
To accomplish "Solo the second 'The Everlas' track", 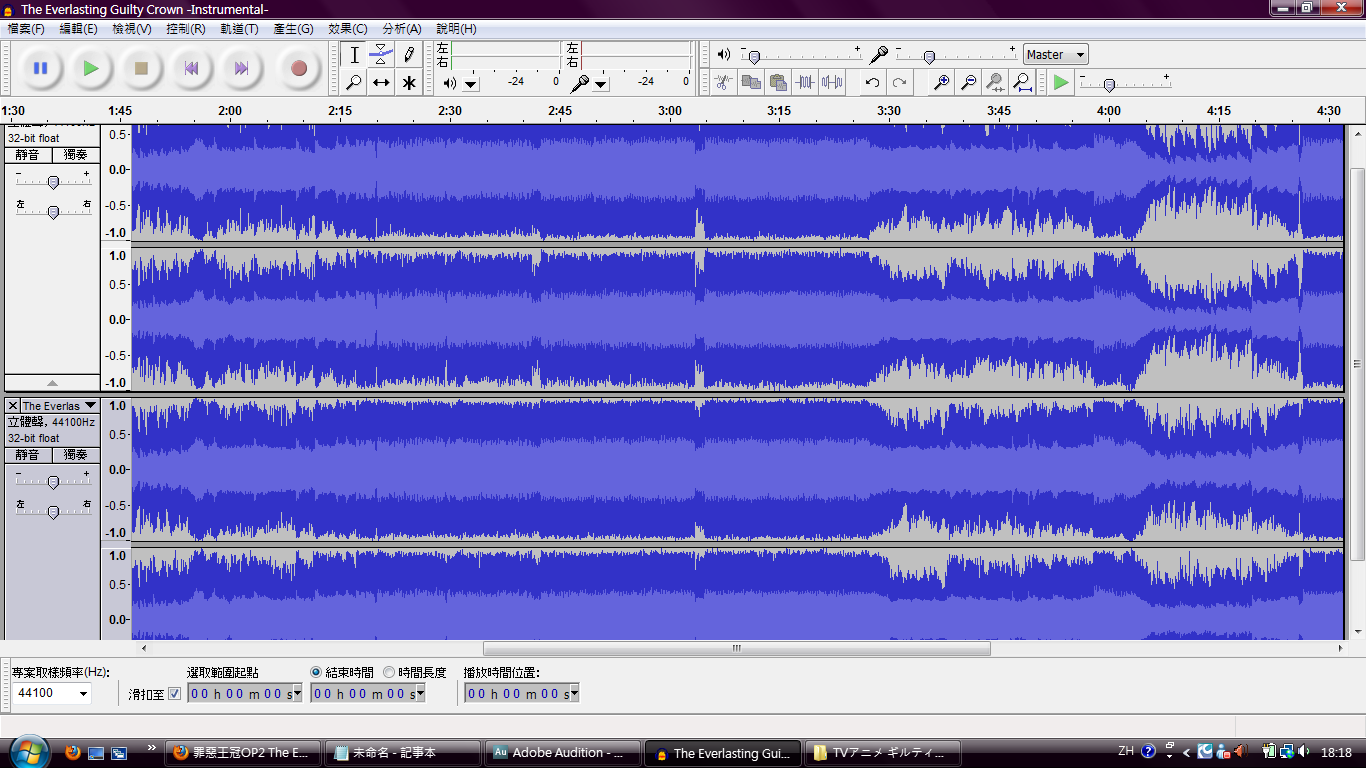I will click(76, 455).
